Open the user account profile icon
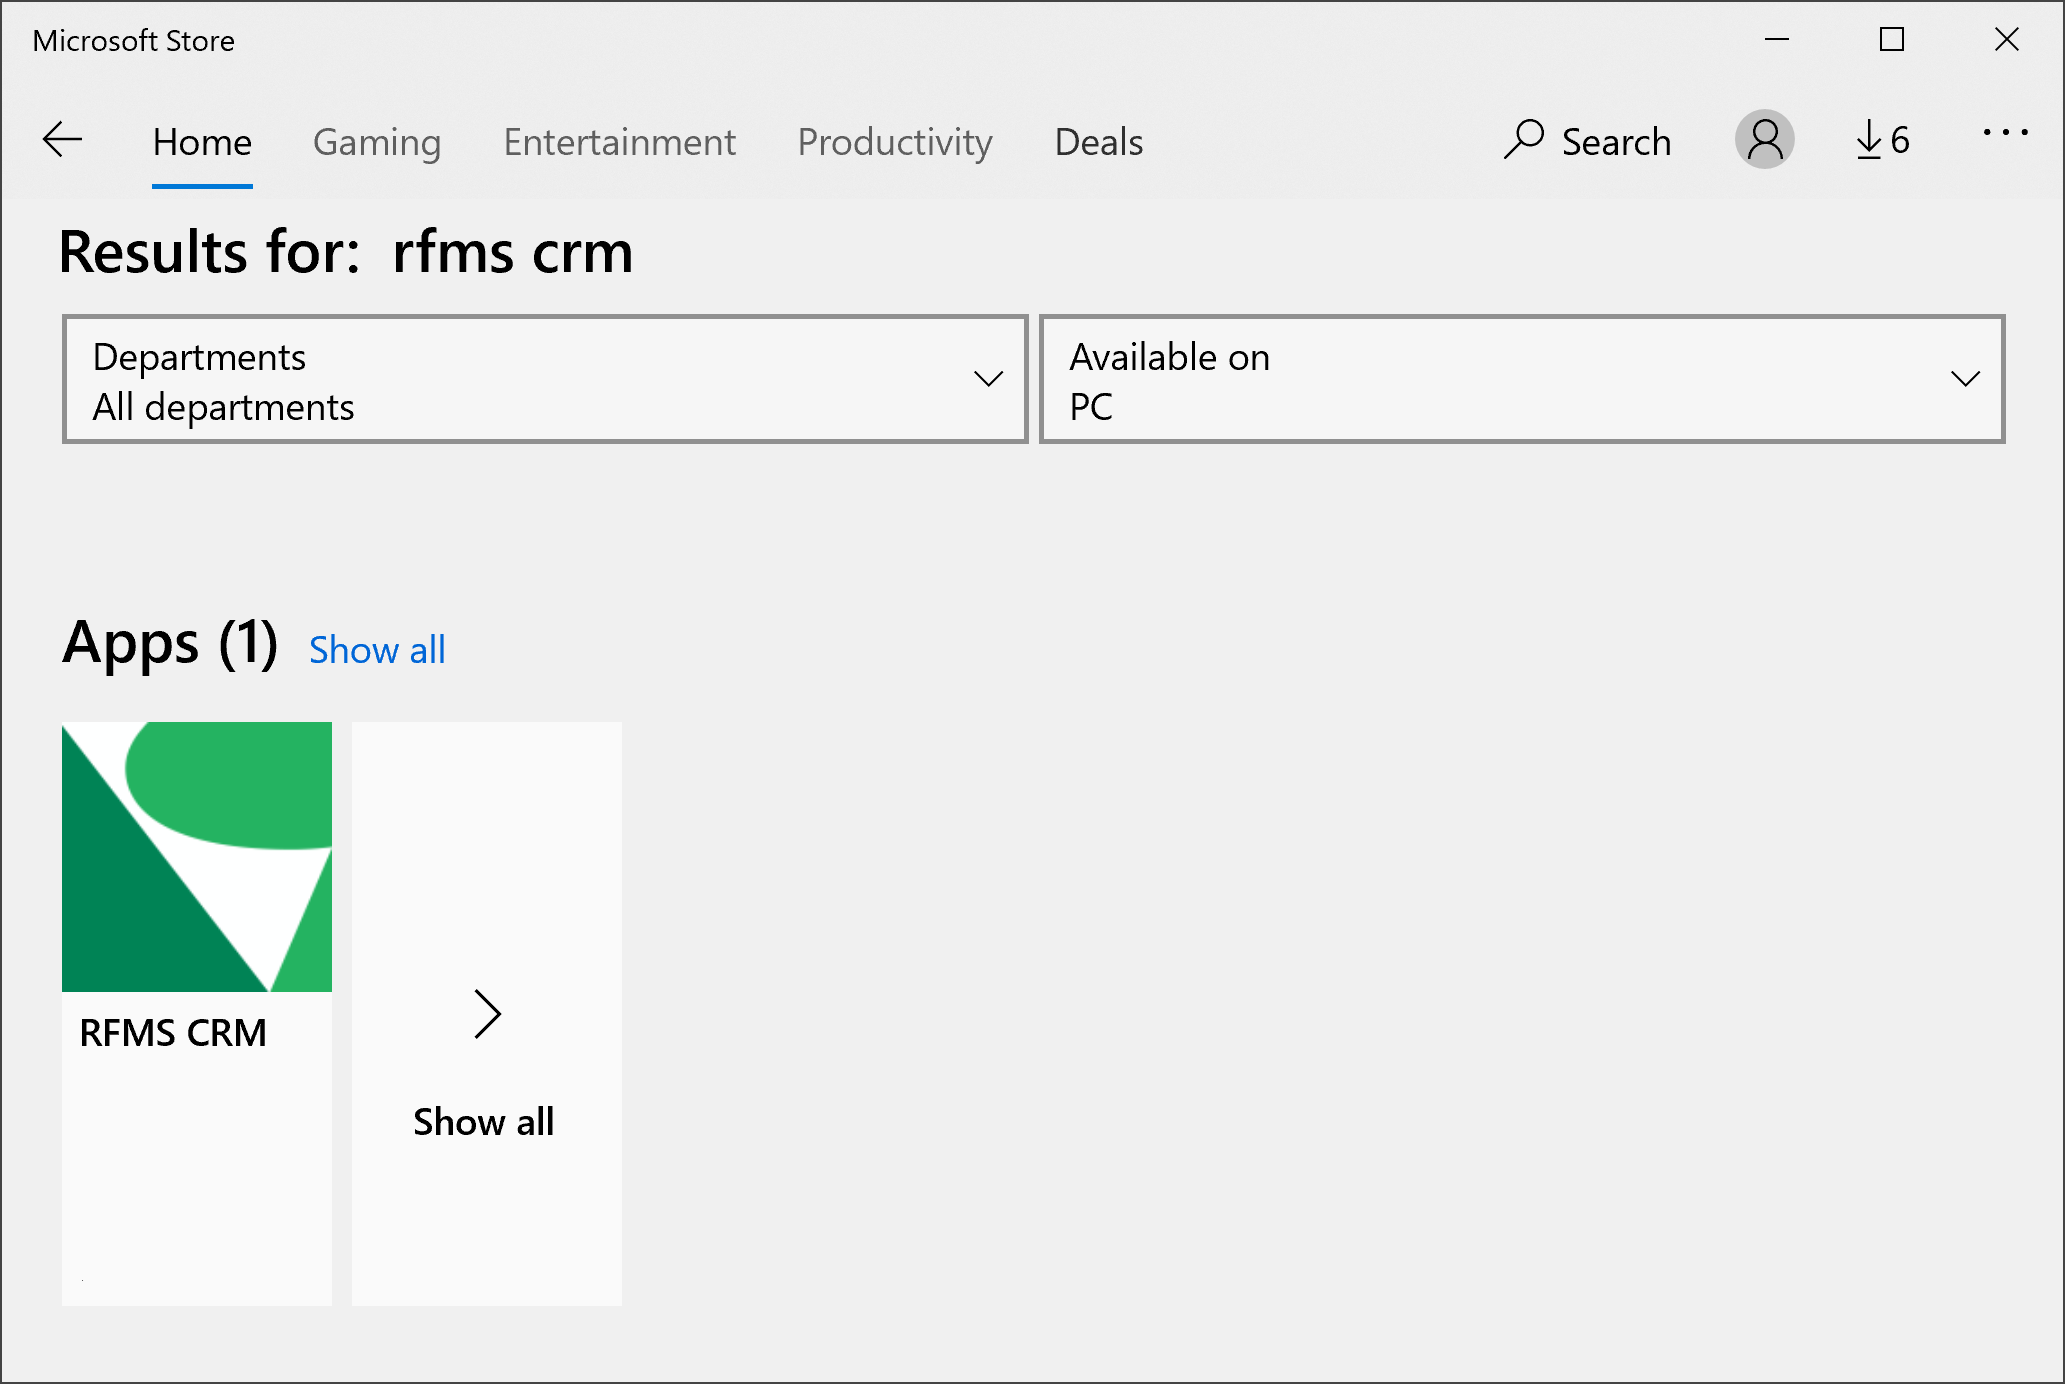Image resolution: width=2065 pixels, height=1384 pixels. coord(1765,139)
